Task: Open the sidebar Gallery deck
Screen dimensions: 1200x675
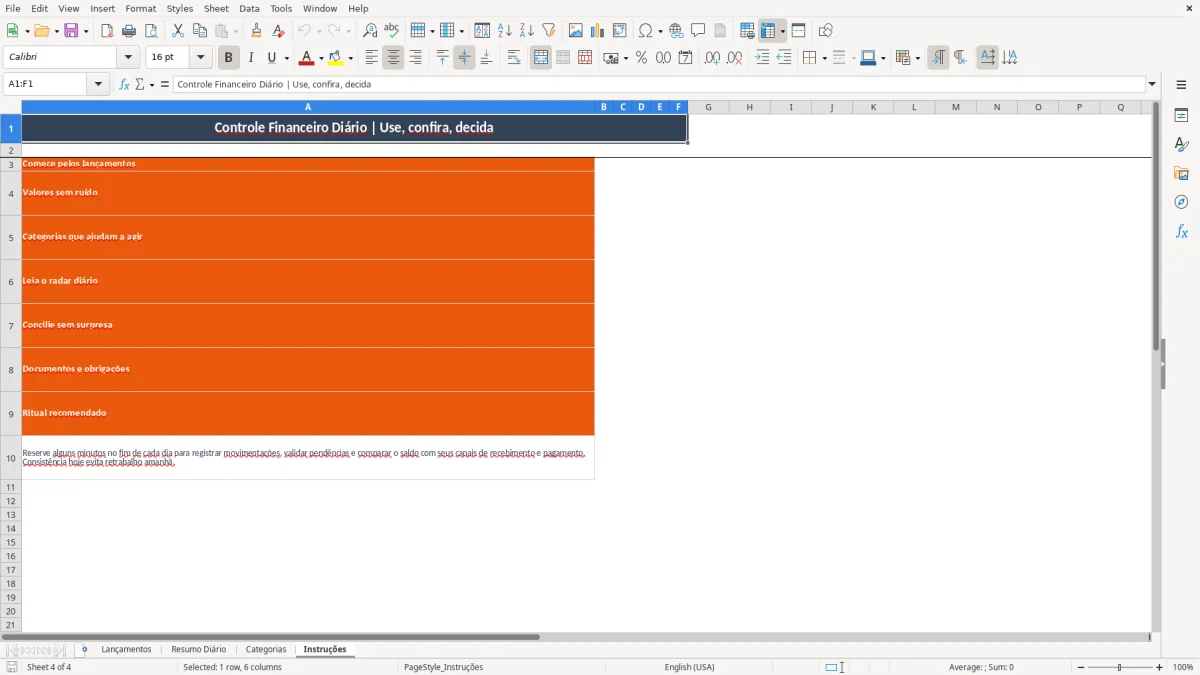Action: 1181,173
